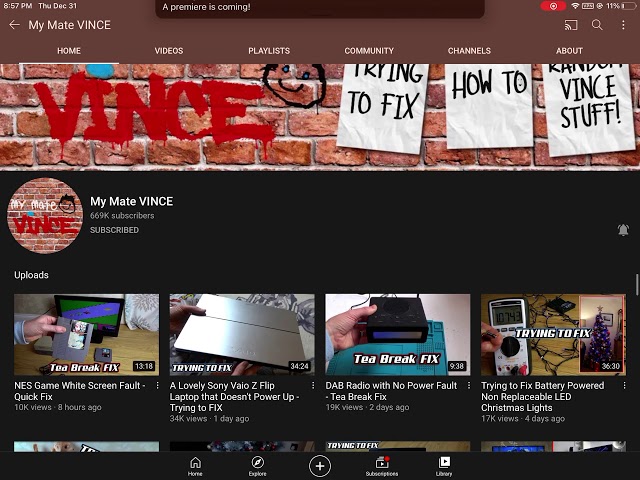Tap the battery indicator in status bar

coord(629,6)
